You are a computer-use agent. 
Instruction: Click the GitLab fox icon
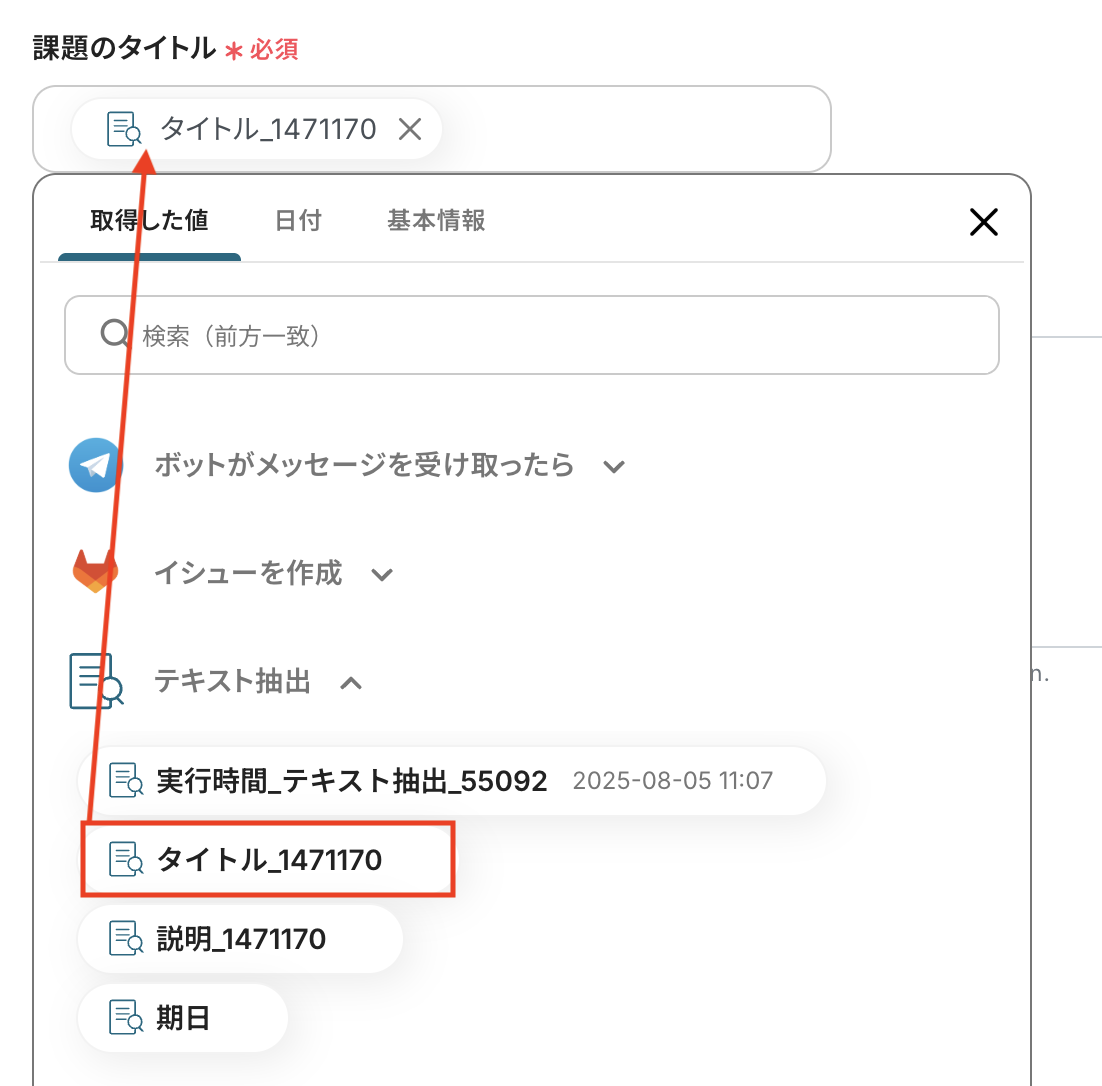[96, 571]
